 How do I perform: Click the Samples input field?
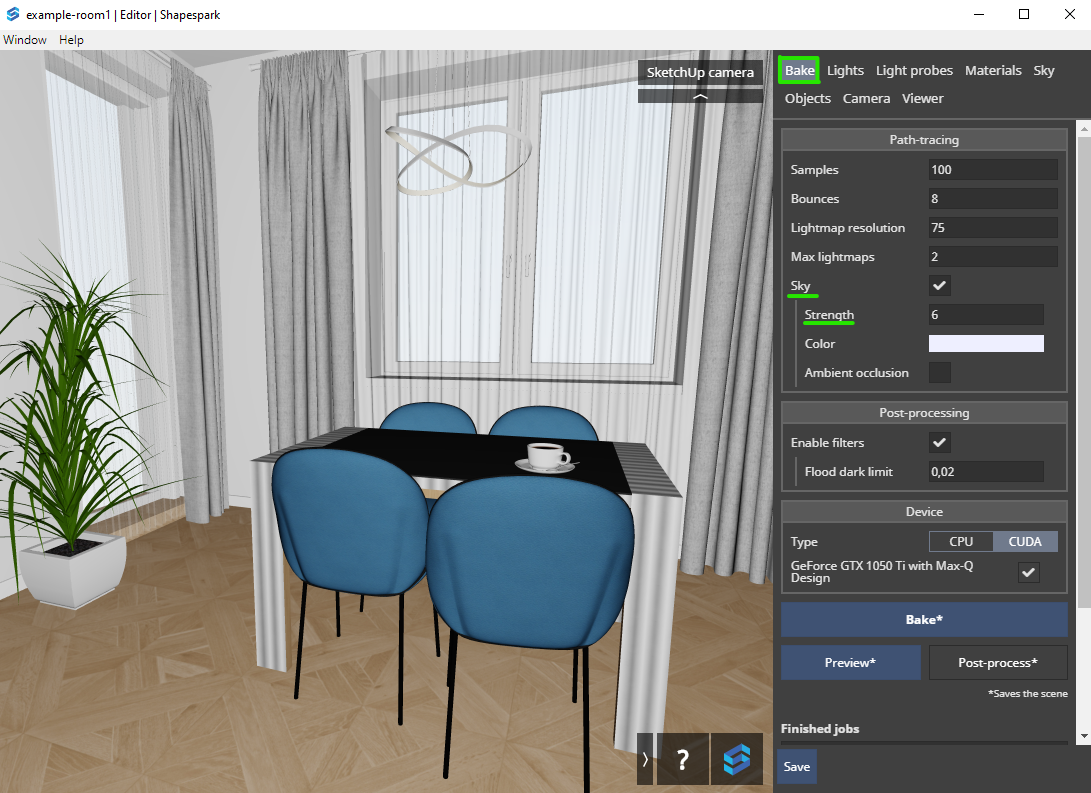[992, 170]
